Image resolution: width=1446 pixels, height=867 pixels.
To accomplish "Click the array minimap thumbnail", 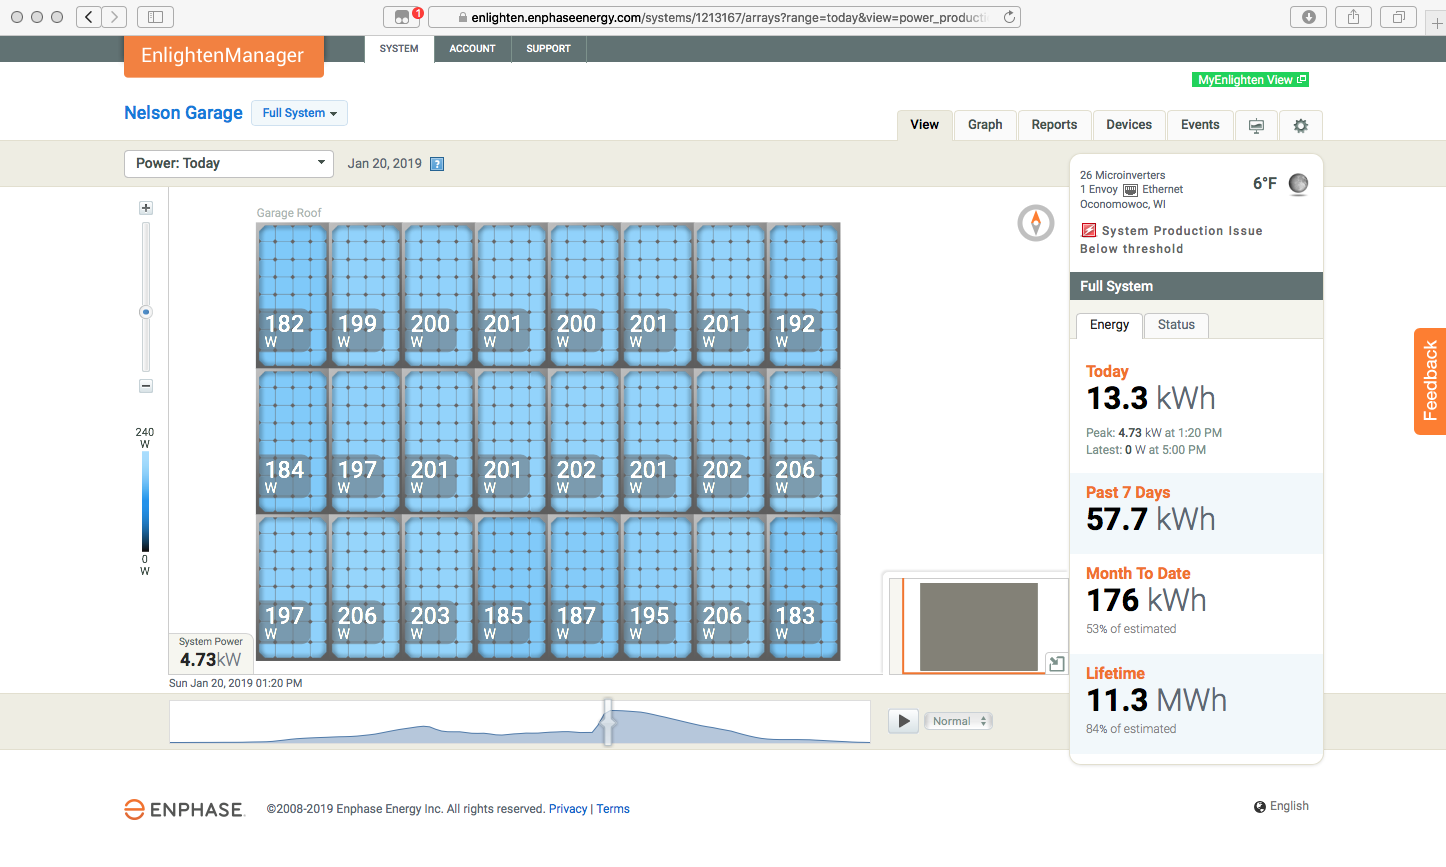I will (x=978, y=627).
